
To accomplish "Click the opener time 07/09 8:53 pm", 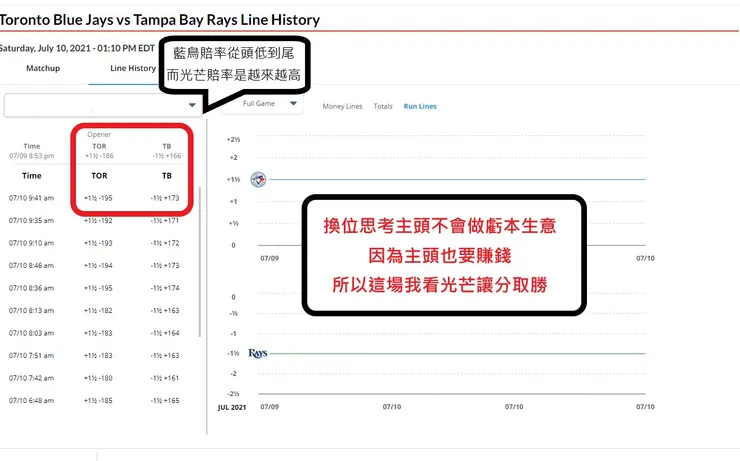I will (x=32, y=156).
